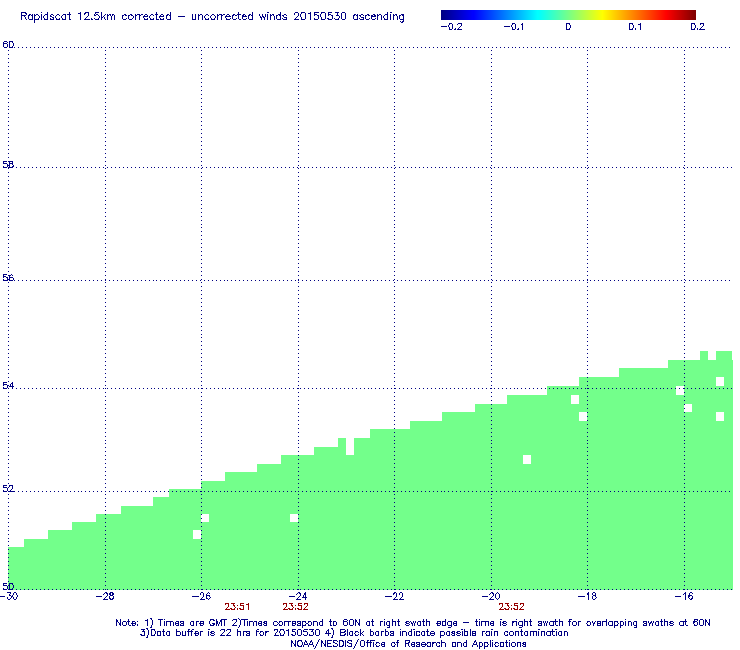
Task: Click the note line starting 'Note: 1) Times are GMT'
Action: pyautogui.click(x=412, y=623)
